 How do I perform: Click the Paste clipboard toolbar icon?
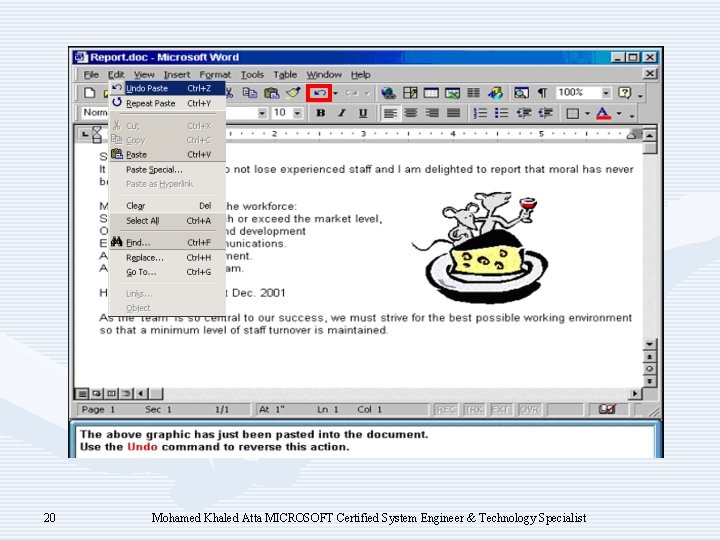point(271,93)
